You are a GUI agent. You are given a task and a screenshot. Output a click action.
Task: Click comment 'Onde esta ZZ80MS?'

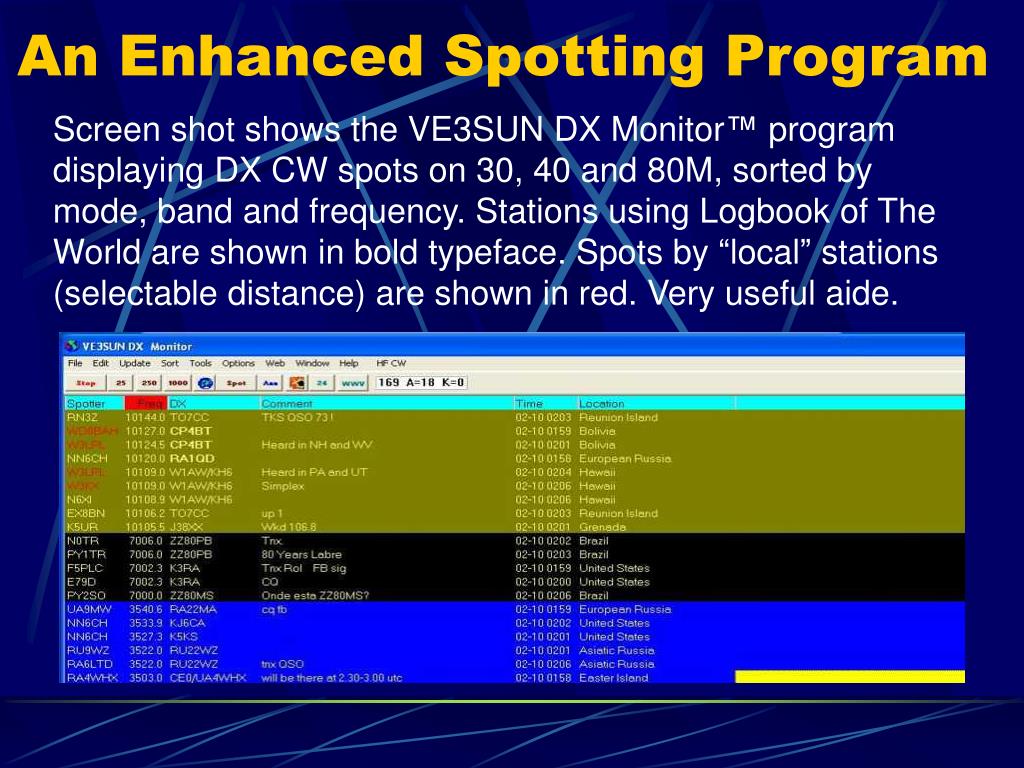pyautogui.click(x=315, y=596)
